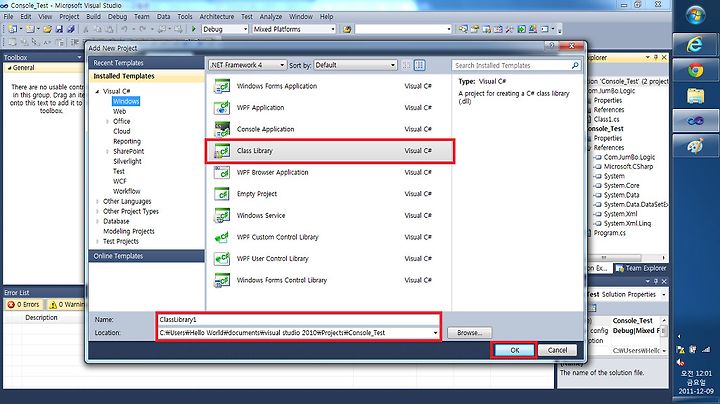The width and height of the screenshot is (720, 404).
Task: Switch to the Team Explorer tab
Action: 641,268
